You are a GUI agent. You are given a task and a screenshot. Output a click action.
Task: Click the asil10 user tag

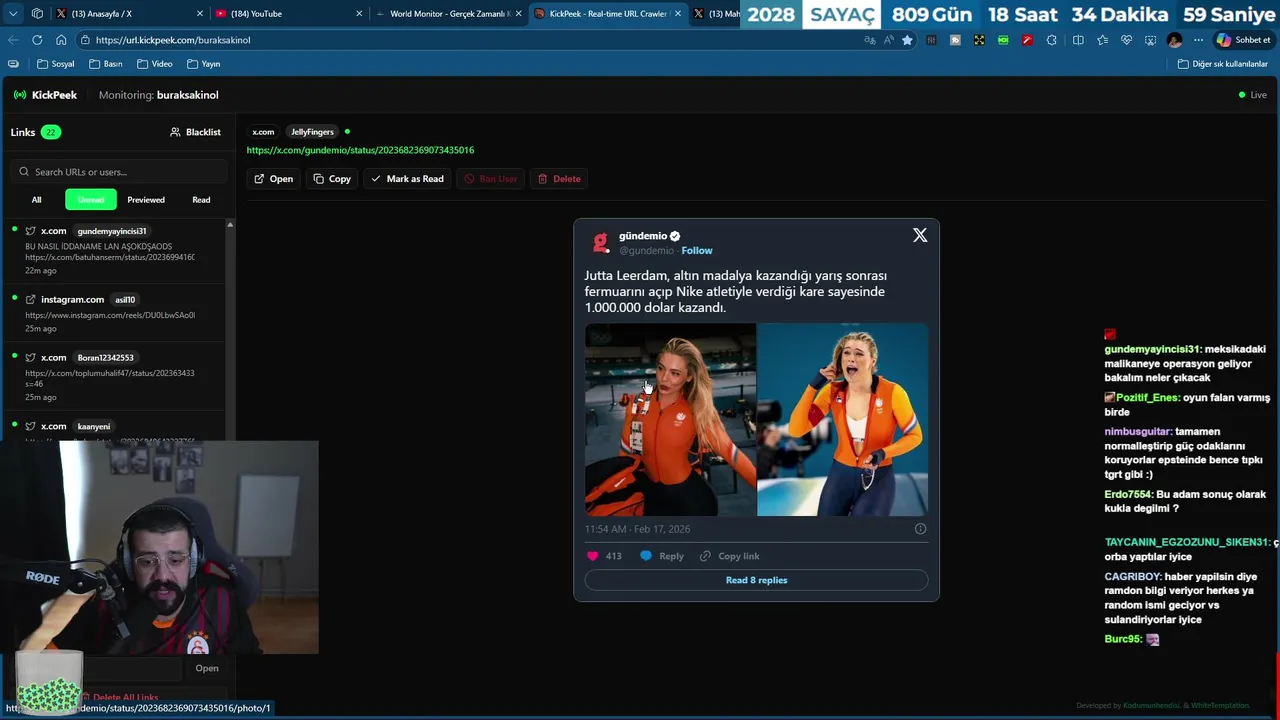pos(125,300)
